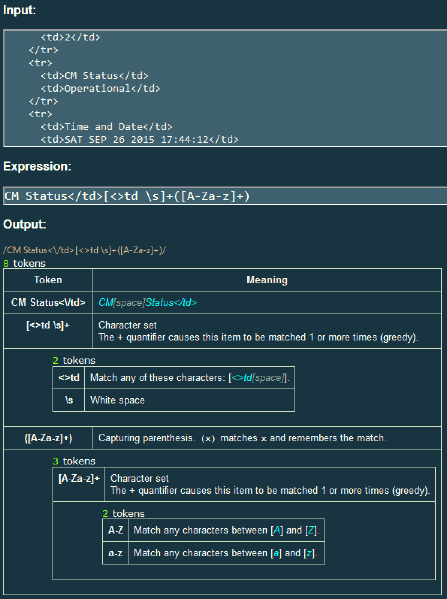This screenshot has height=599, width=447.
Task: Click the Expression regex input field
Action: pyautogui.click(x=225, y=196)
